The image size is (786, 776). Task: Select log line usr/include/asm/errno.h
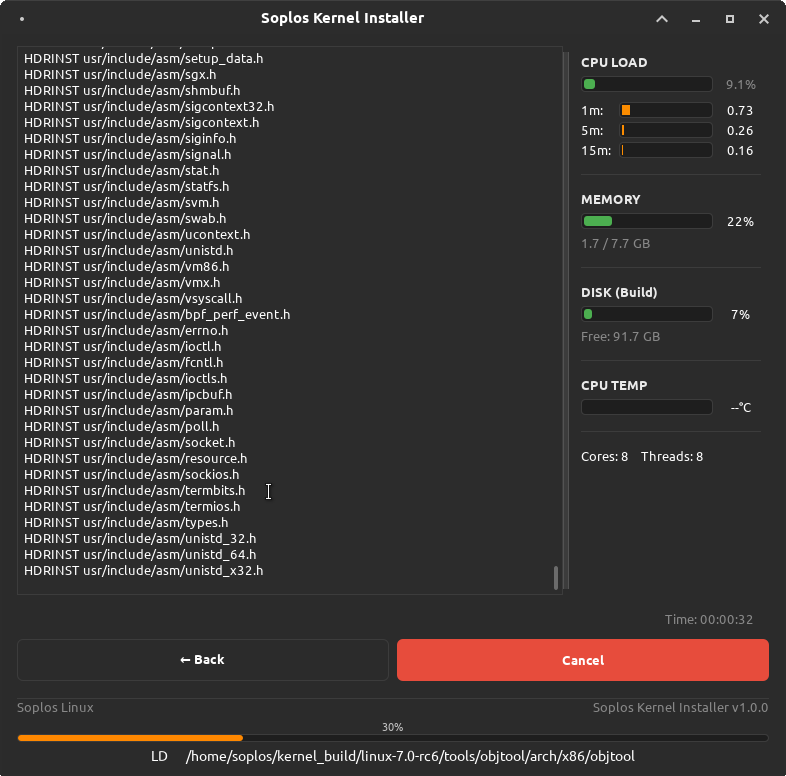tap(126, 331)
